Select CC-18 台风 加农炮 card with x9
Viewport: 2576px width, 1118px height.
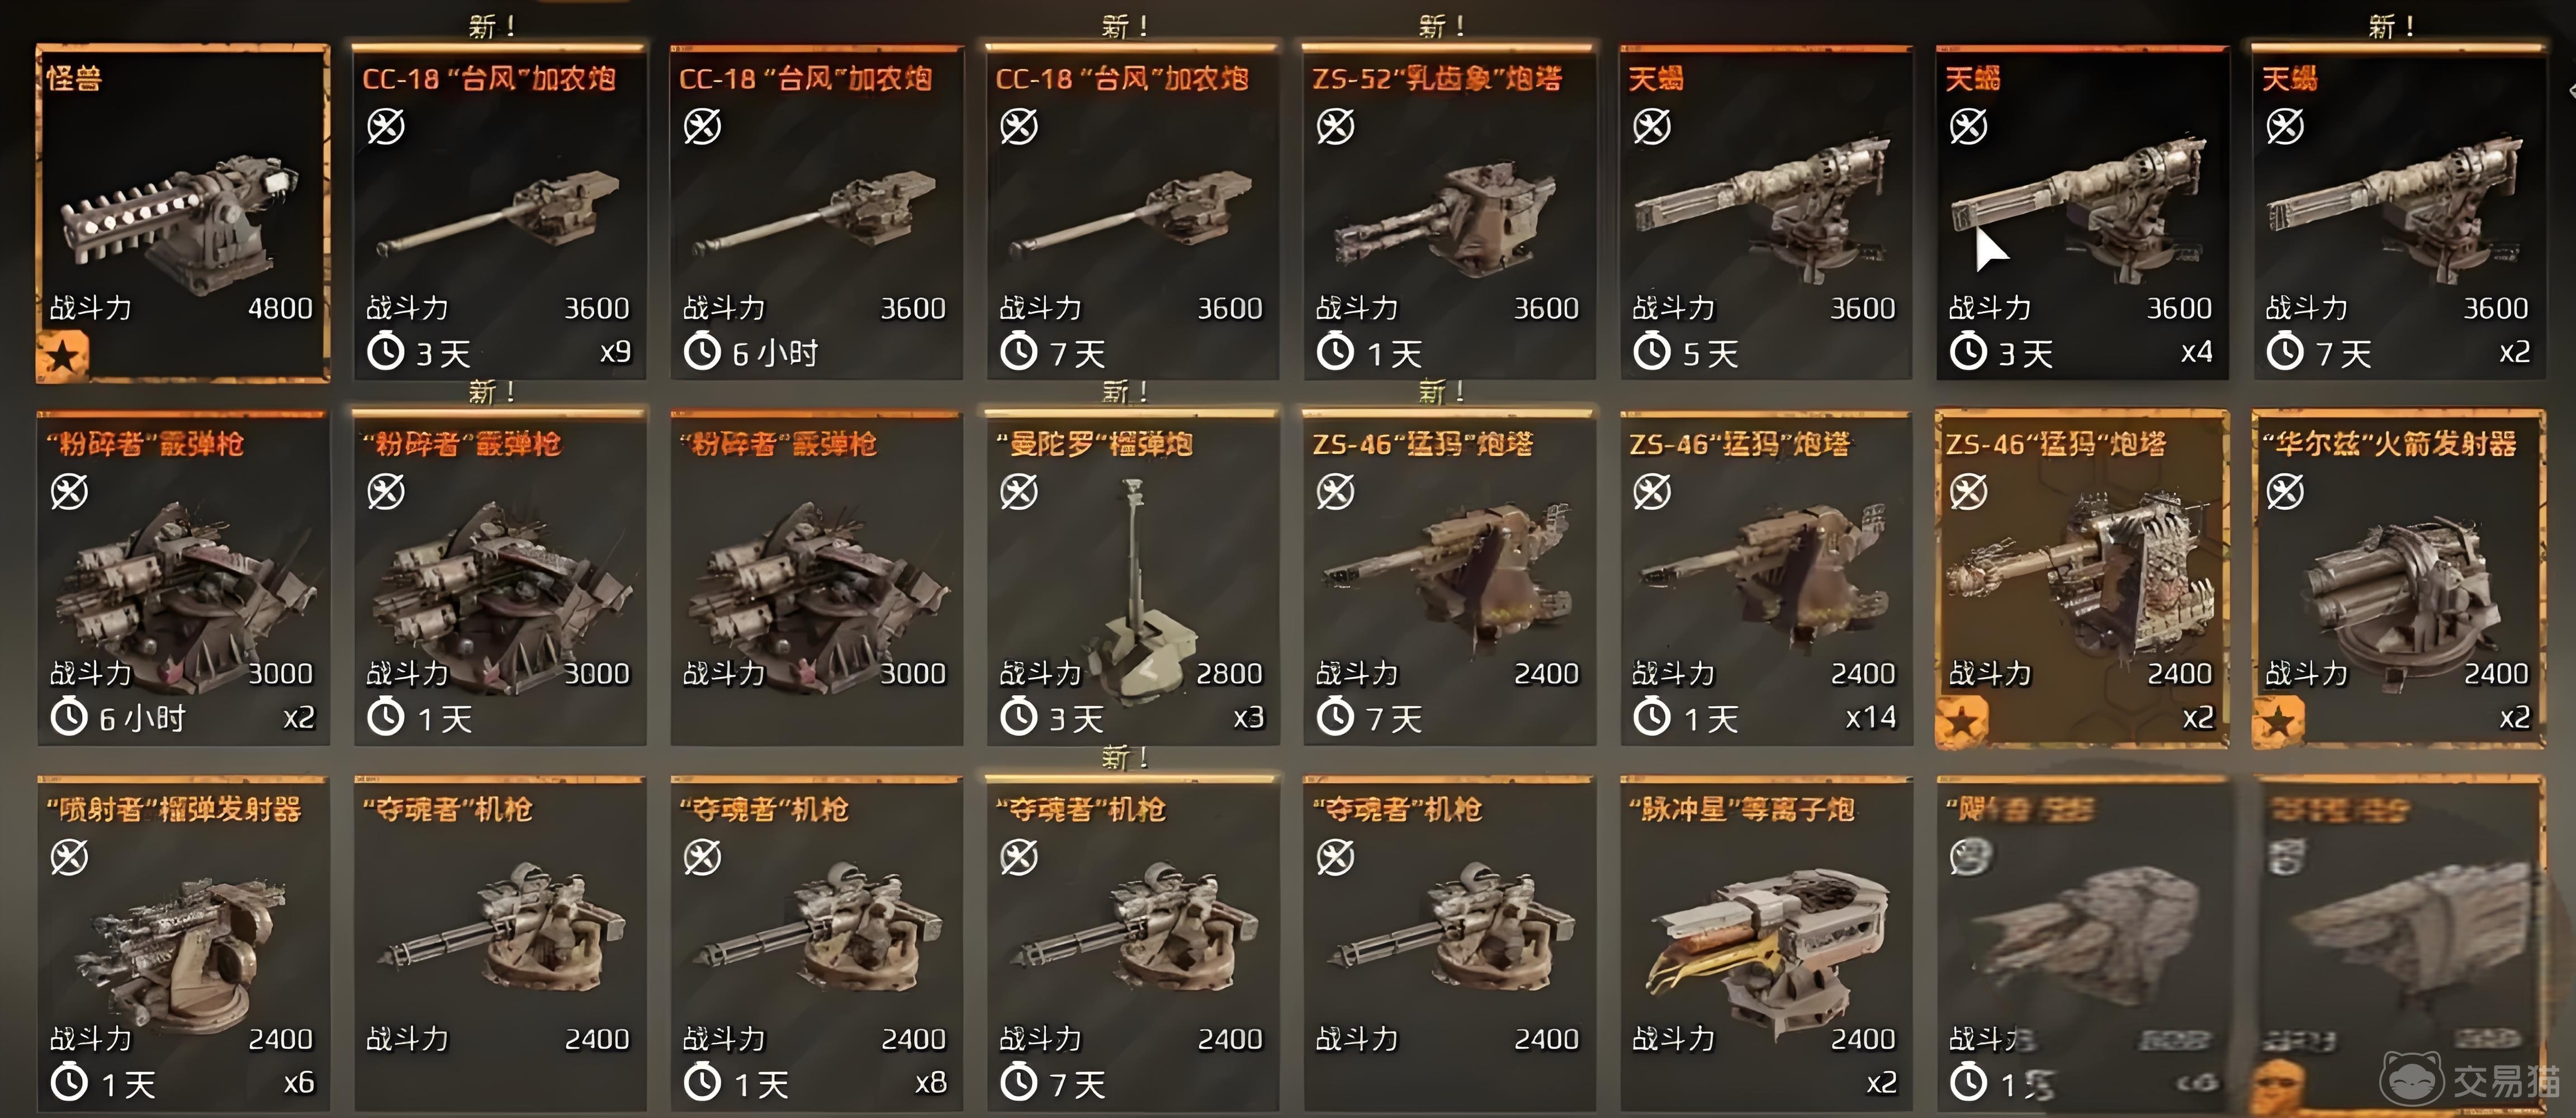499,213
